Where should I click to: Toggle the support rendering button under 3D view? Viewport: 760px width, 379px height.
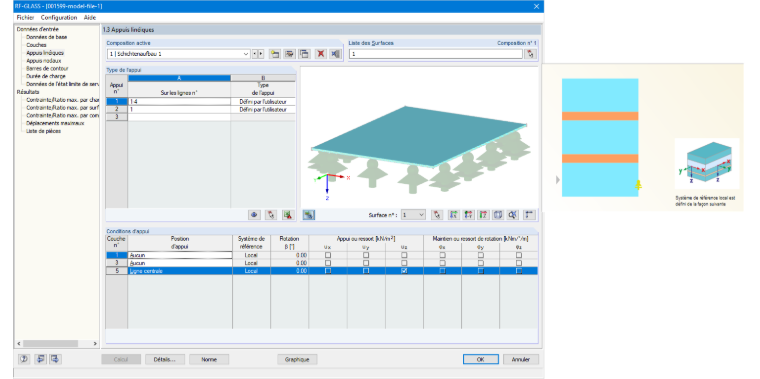(x=308, y=215)
